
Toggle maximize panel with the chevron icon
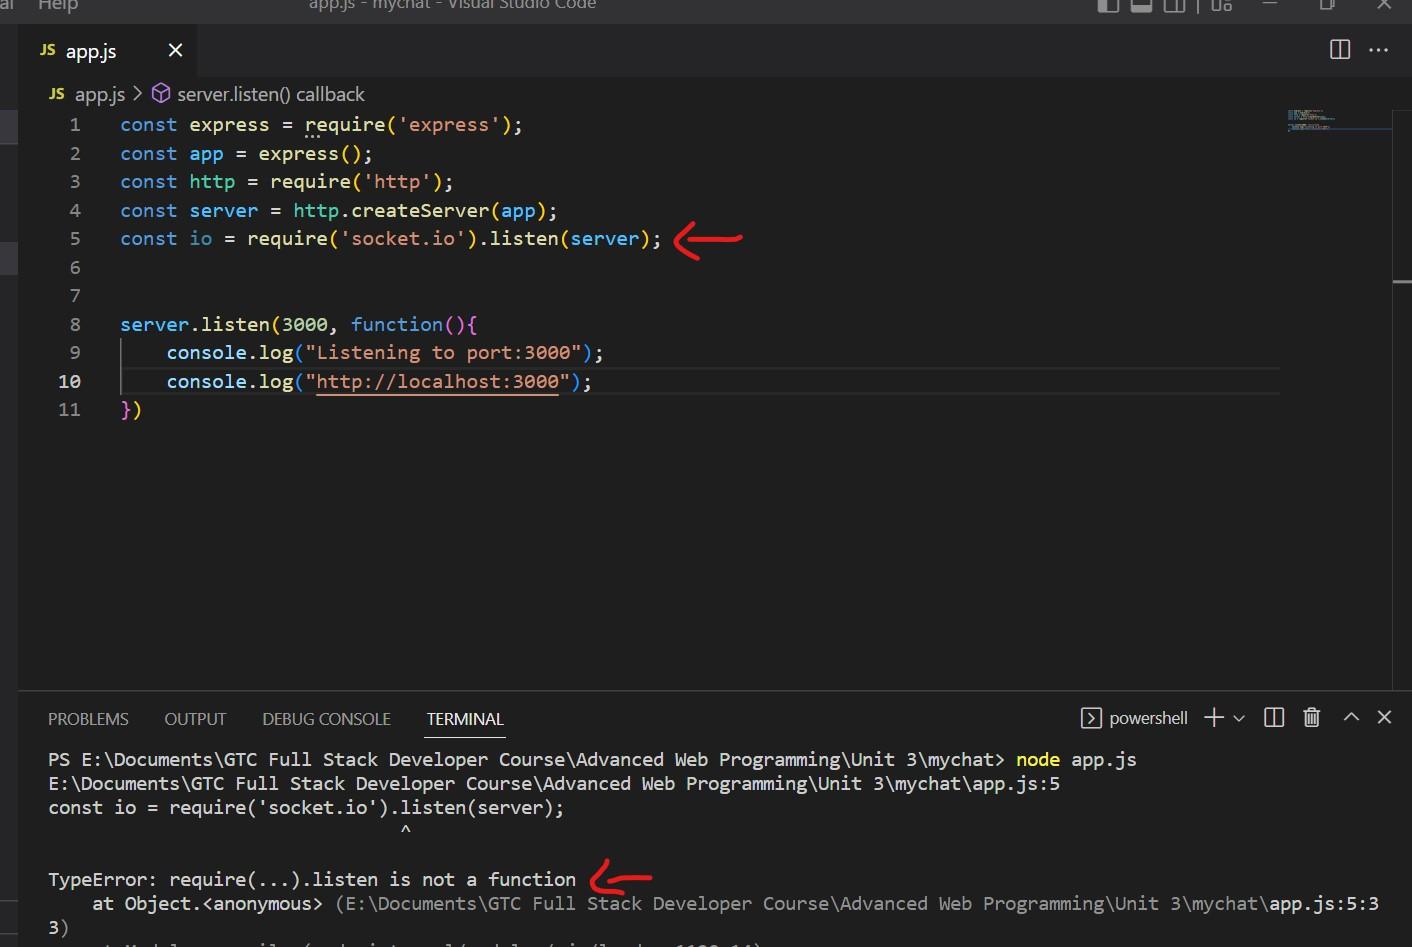click(x=1350, y=717)
